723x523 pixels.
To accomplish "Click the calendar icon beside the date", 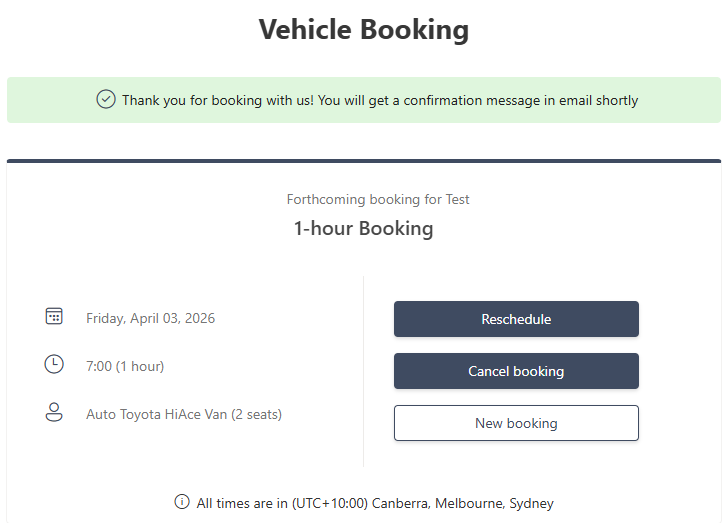I will coord(54,317).
